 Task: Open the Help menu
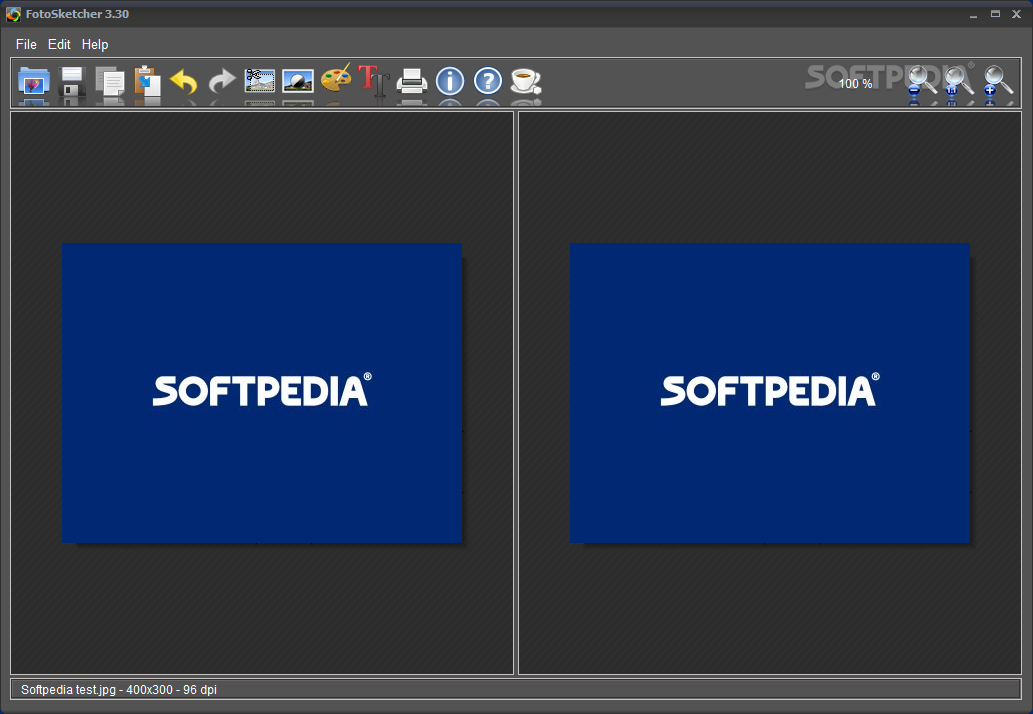(95, 44)
